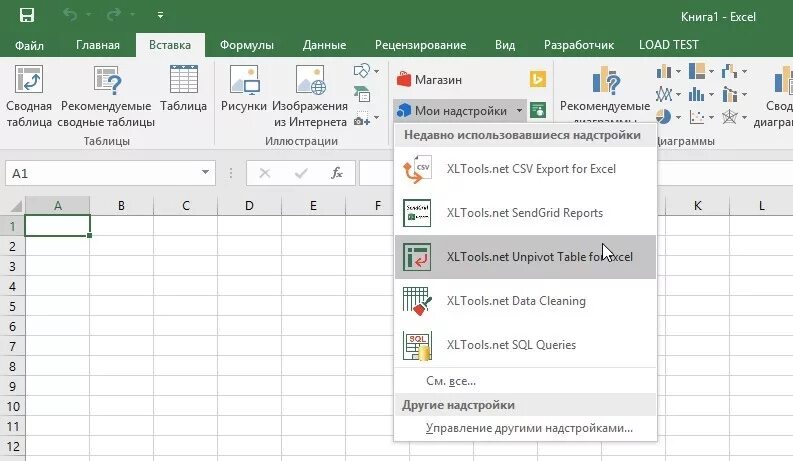Click the statistic histogram chart icon

[x=697, y=94]
